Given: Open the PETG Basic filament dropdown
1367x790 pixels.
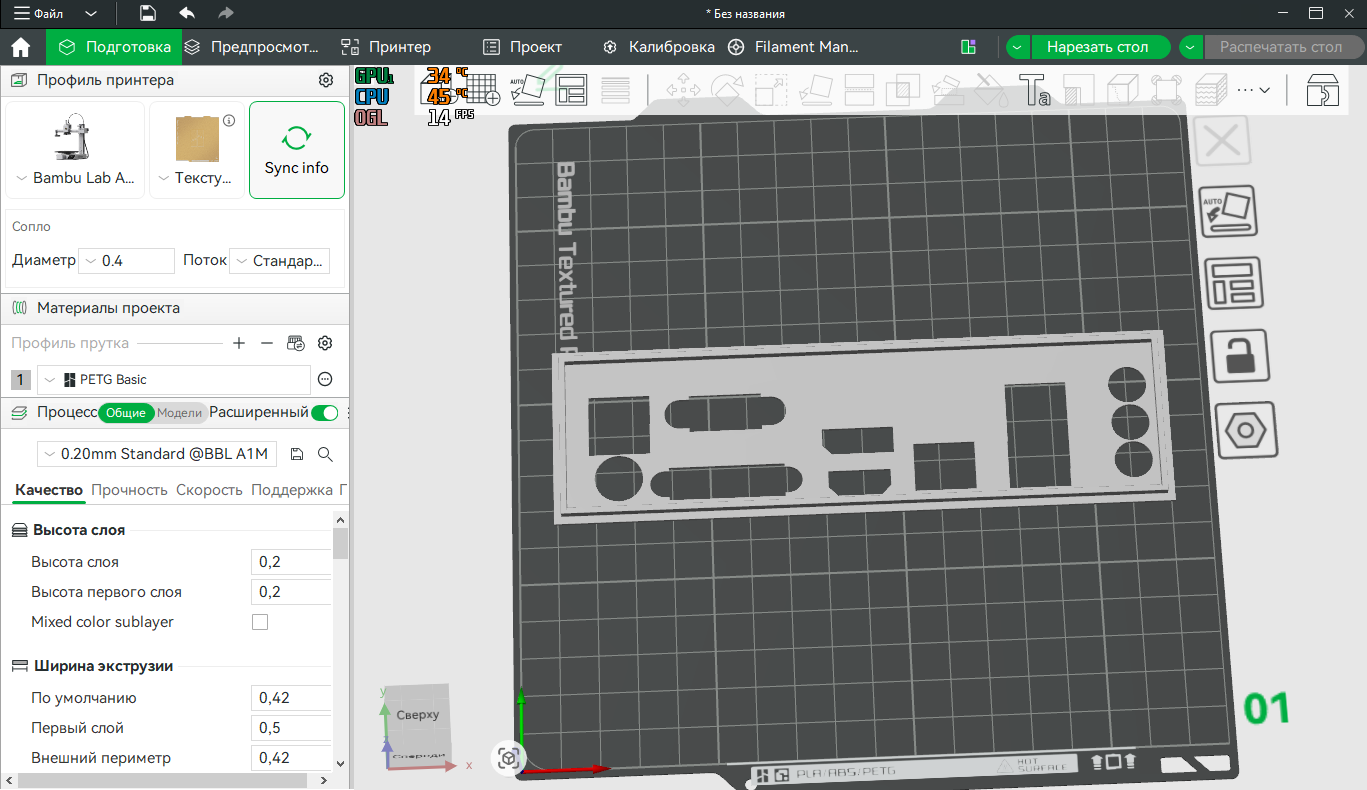Looking at the screenshot, I should point(174,380).
